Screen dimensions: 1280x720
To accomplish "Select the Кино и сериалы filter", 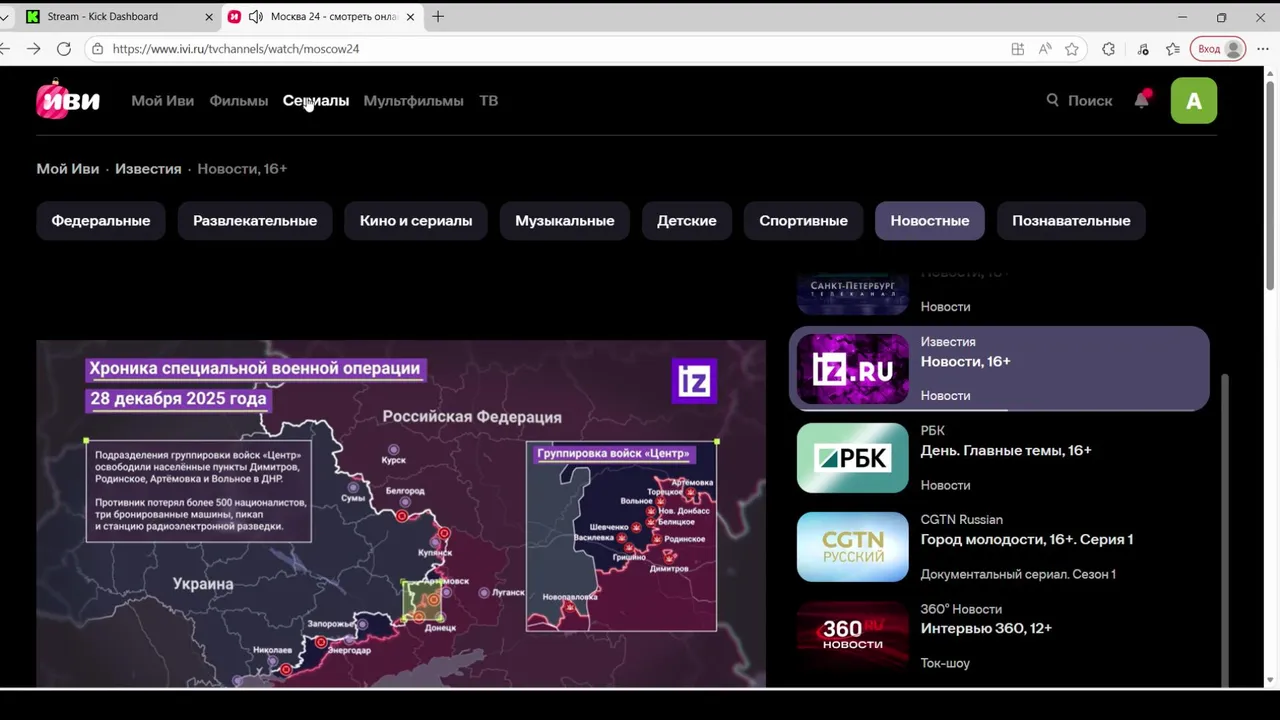I will coord(416,220).
